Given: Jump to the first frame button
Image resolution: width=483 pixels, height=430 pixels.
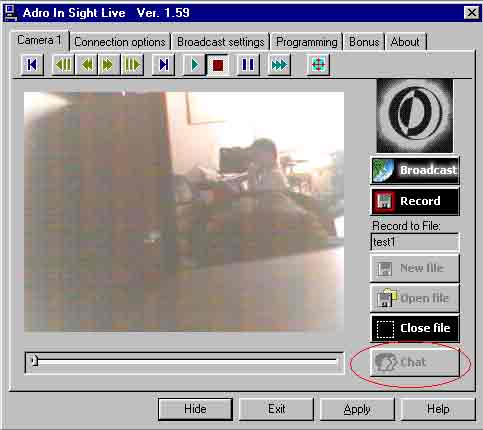Looking at the screenshot, I should coord(32,65).
